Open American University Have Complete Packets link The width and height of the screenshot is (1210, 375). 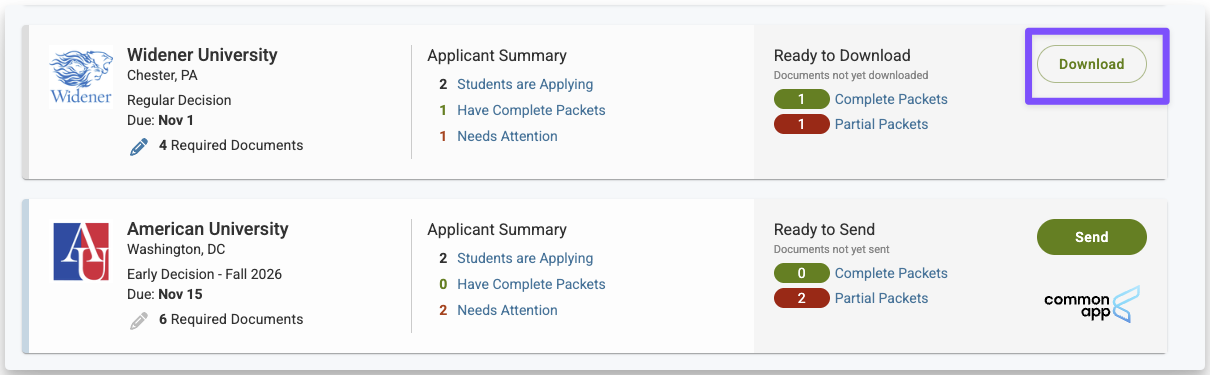point(531,284)
